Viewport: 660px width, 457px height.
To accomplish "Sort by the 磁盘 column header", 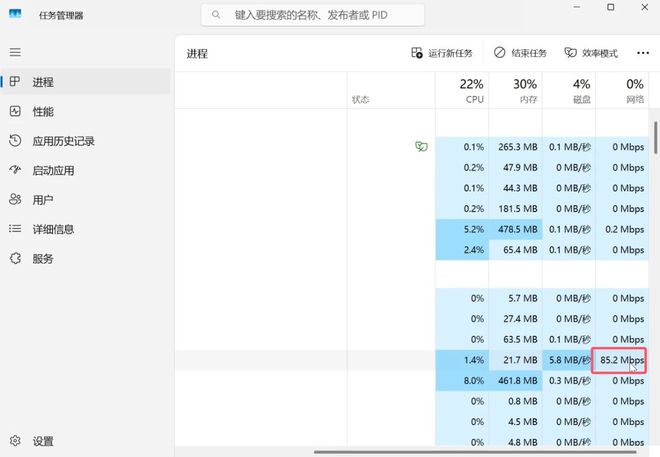I will (x=569, y=90).
